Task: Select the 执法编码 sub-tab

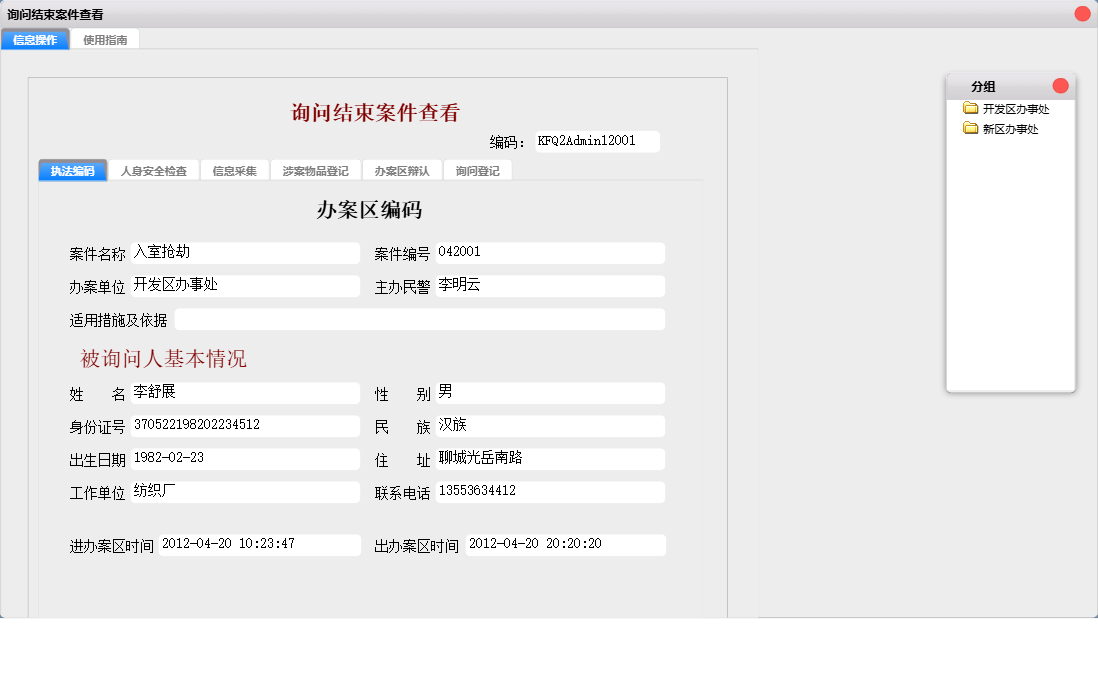Action: pos(72,170)
